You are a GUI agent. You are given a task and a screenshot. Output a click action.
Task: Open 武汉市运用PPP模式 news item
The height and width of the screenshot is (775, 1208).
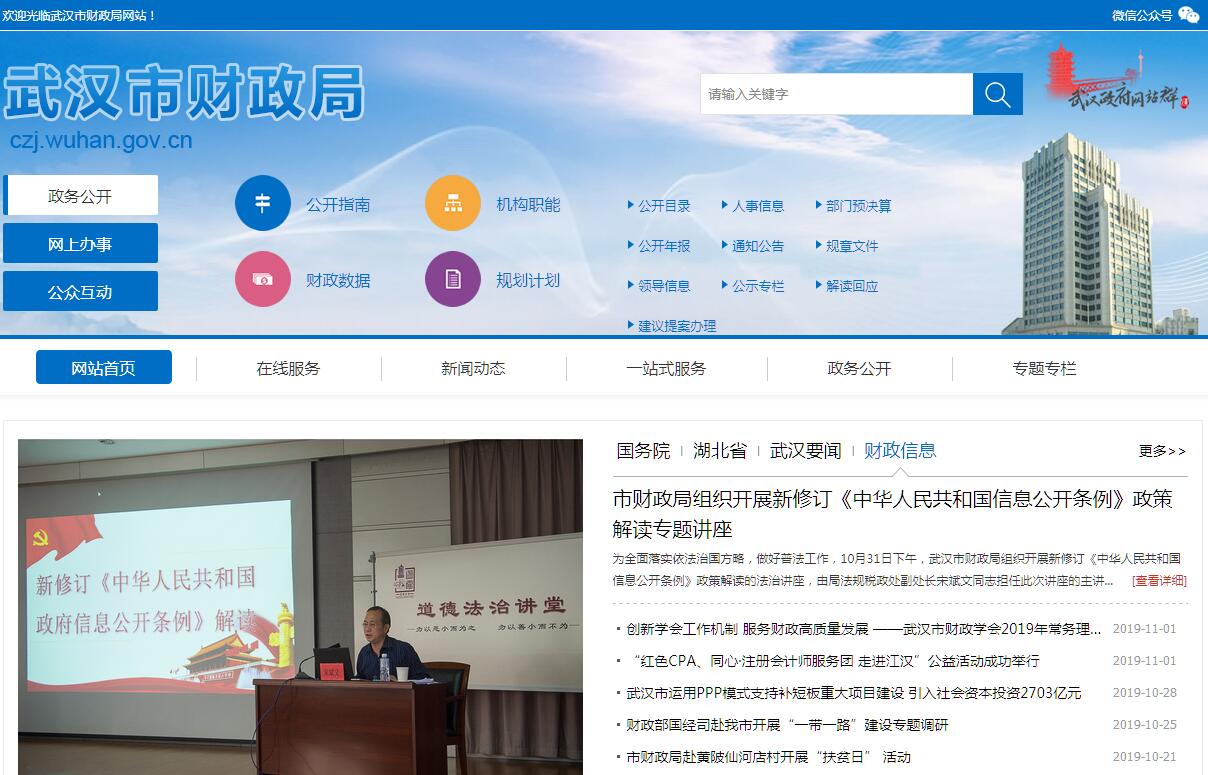pos(854,693)
